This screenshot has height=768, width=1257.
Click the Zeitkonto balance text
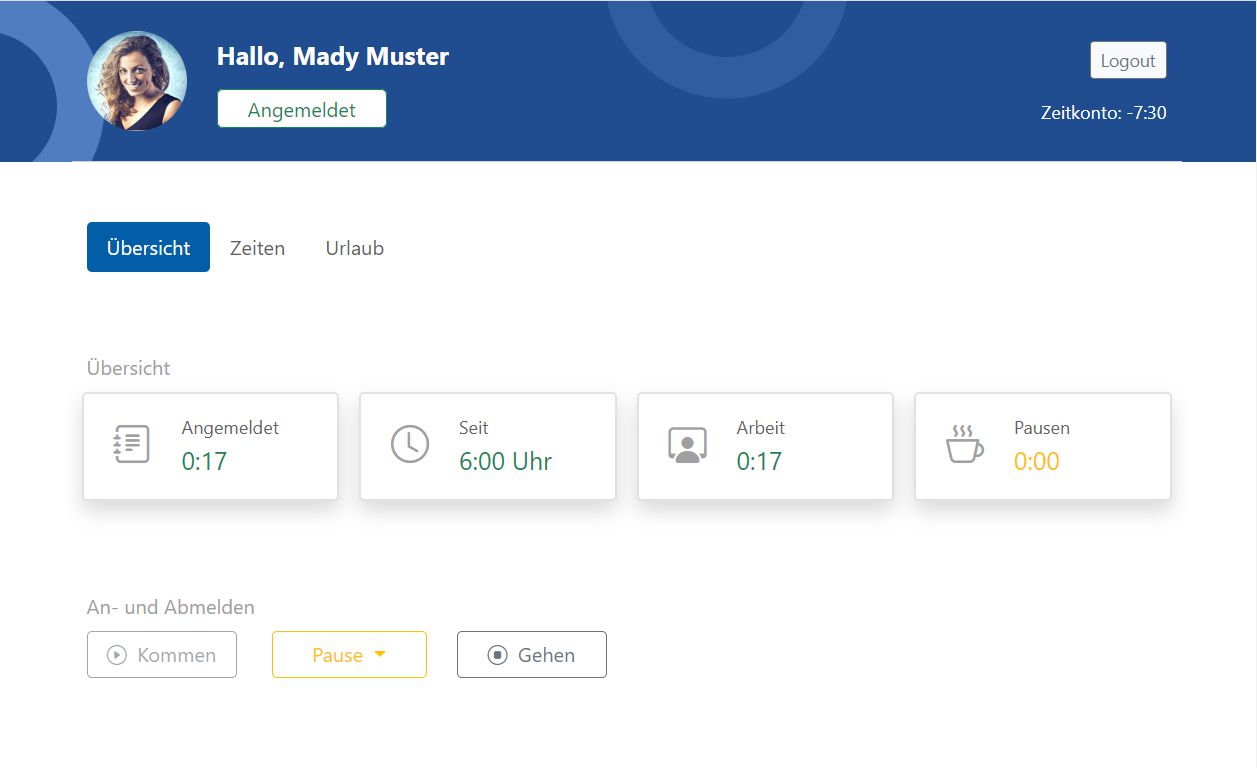pos(1103,113)
